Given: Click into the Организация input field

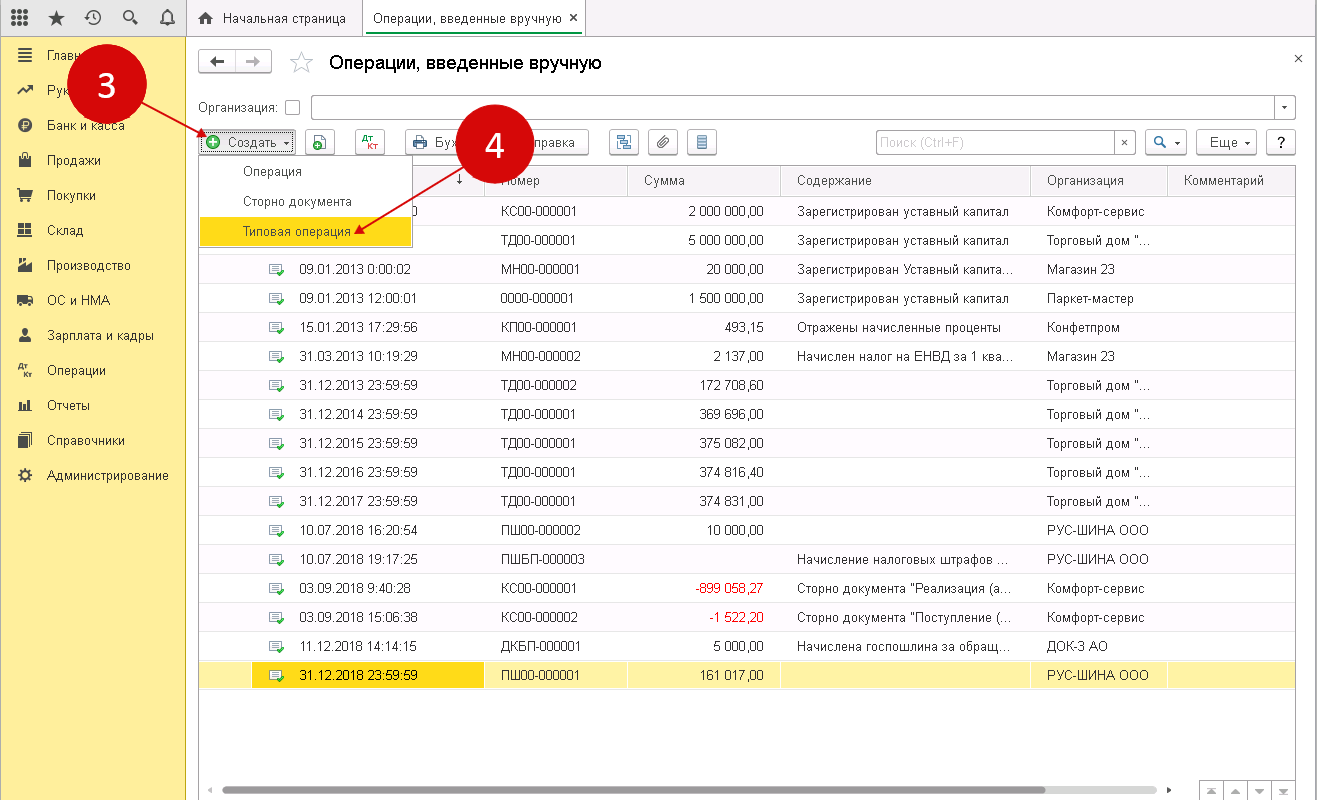Looking at the screenshot, I should 792,108.
